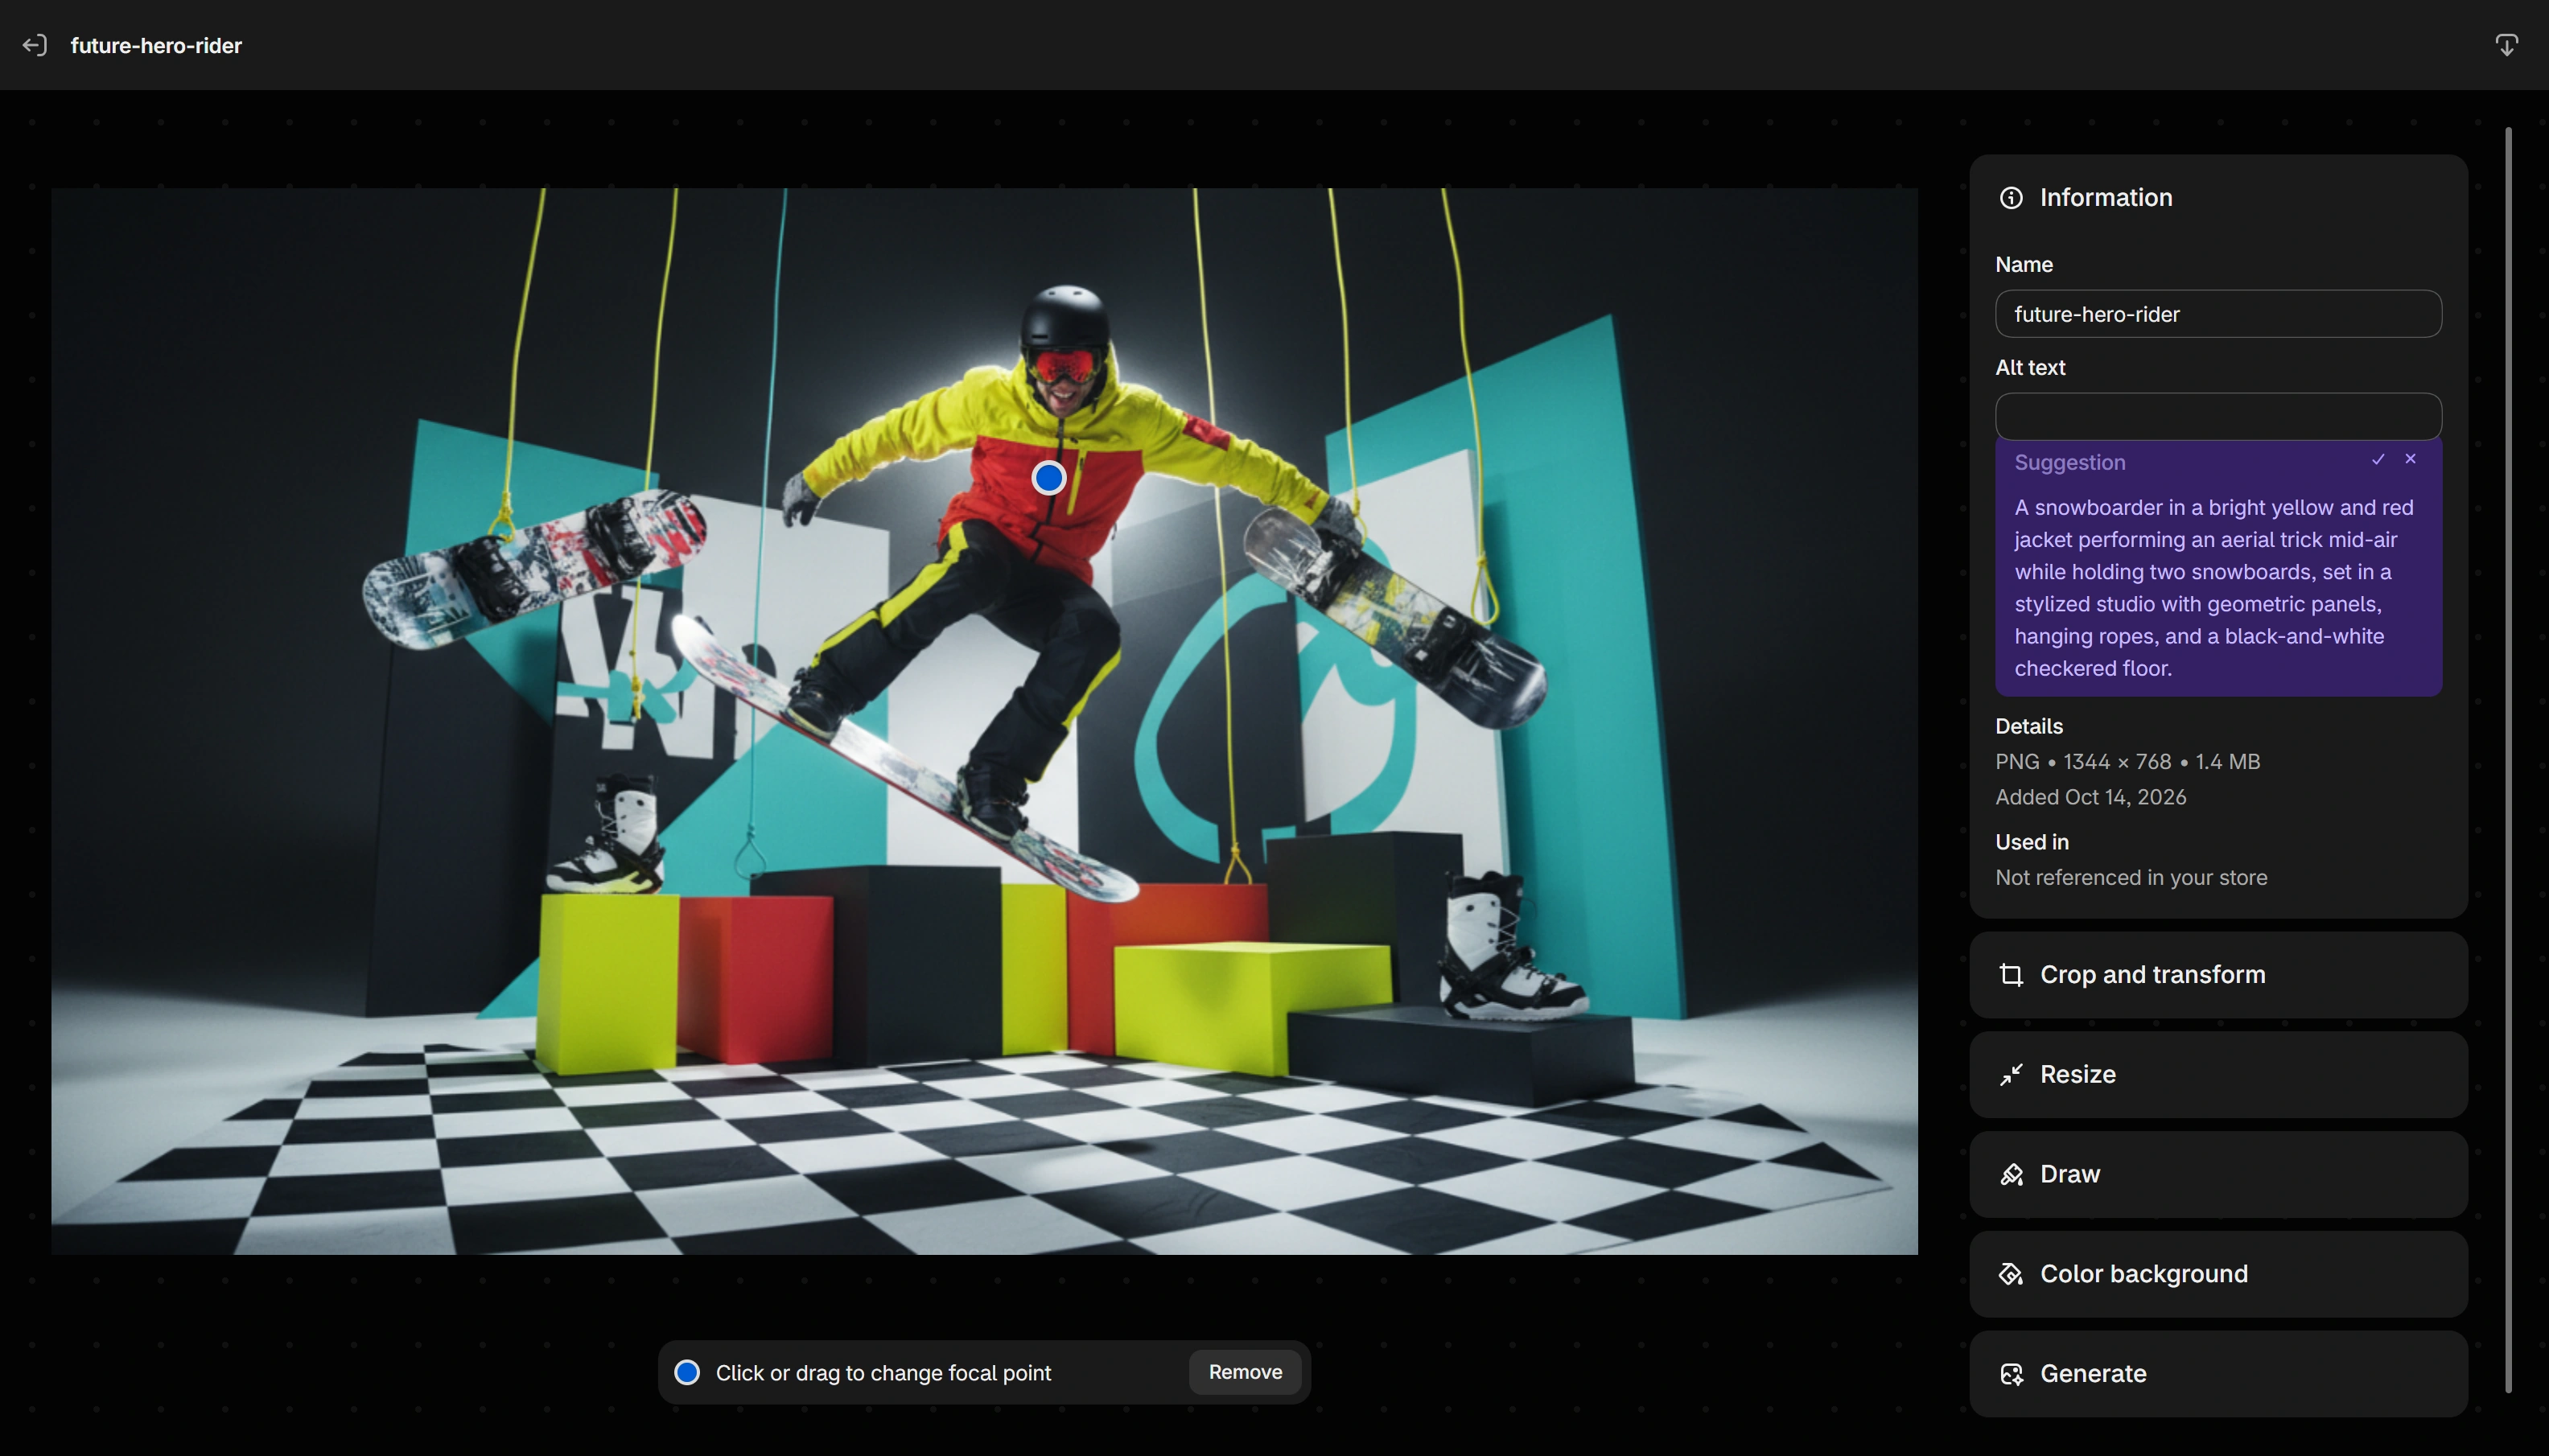Viewport: 2549px width, 1456px height.
Task: Click the Crop and transform icon
Action: click(x=2011, y=975)
